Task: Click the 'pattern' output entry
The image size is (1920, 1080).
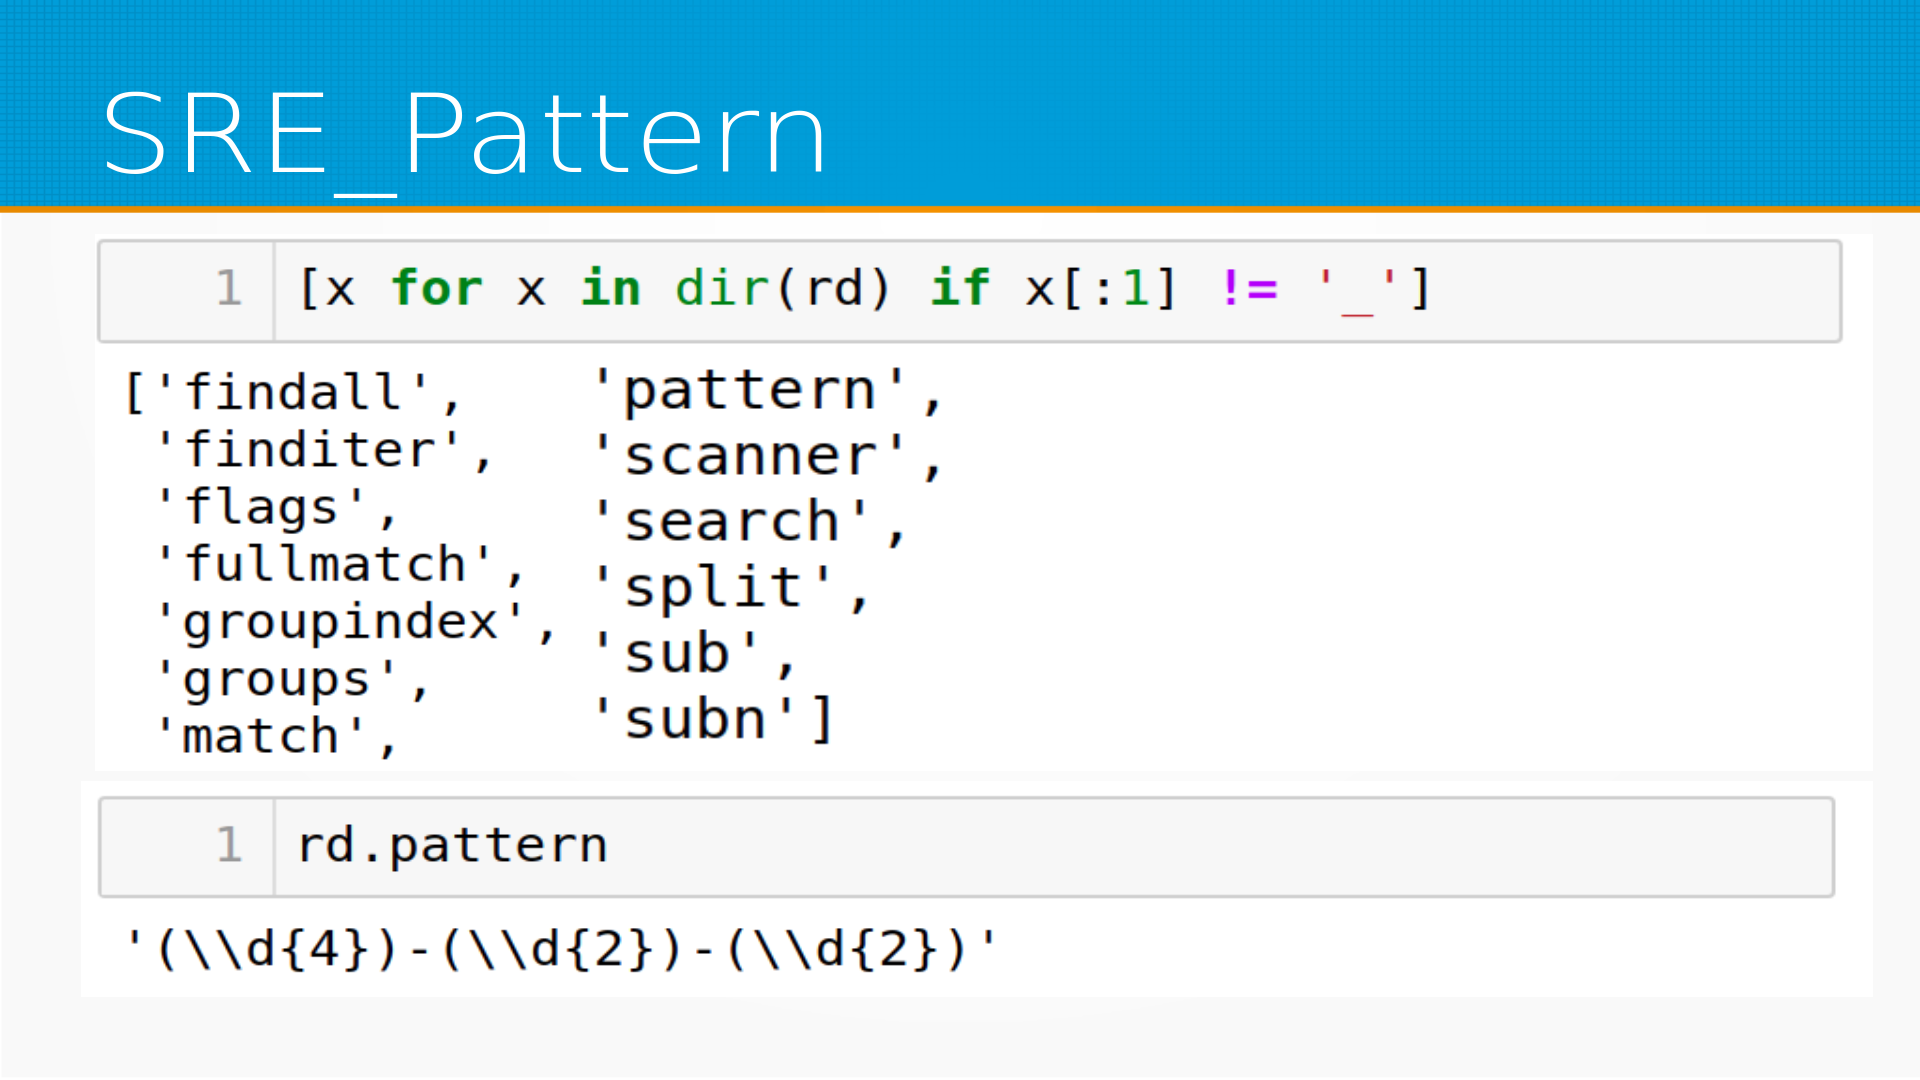Action: click(x=750, y=390)
